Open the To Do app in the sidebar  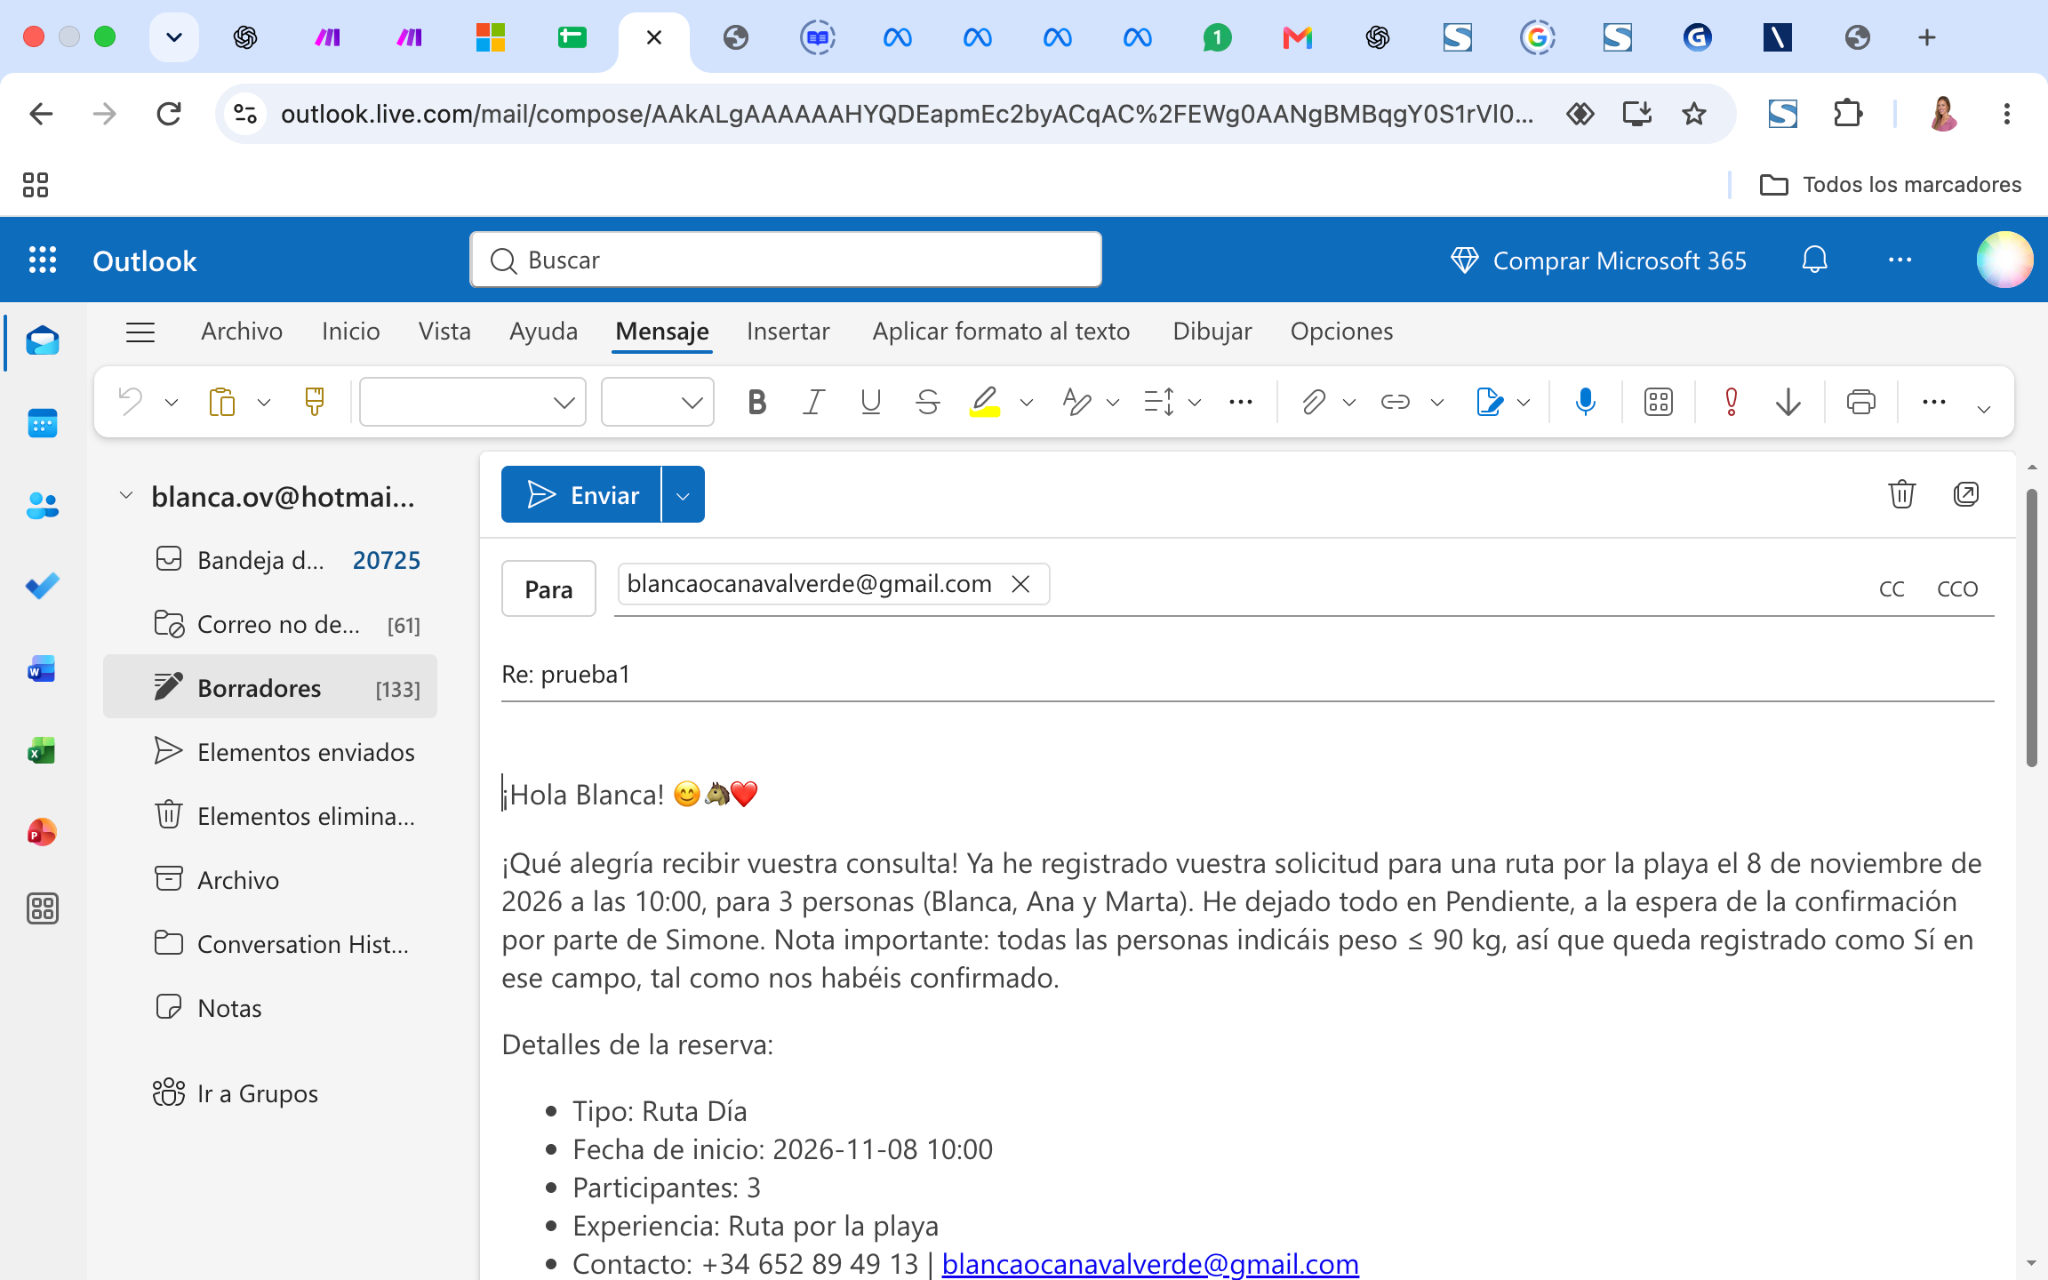point(42,586)
